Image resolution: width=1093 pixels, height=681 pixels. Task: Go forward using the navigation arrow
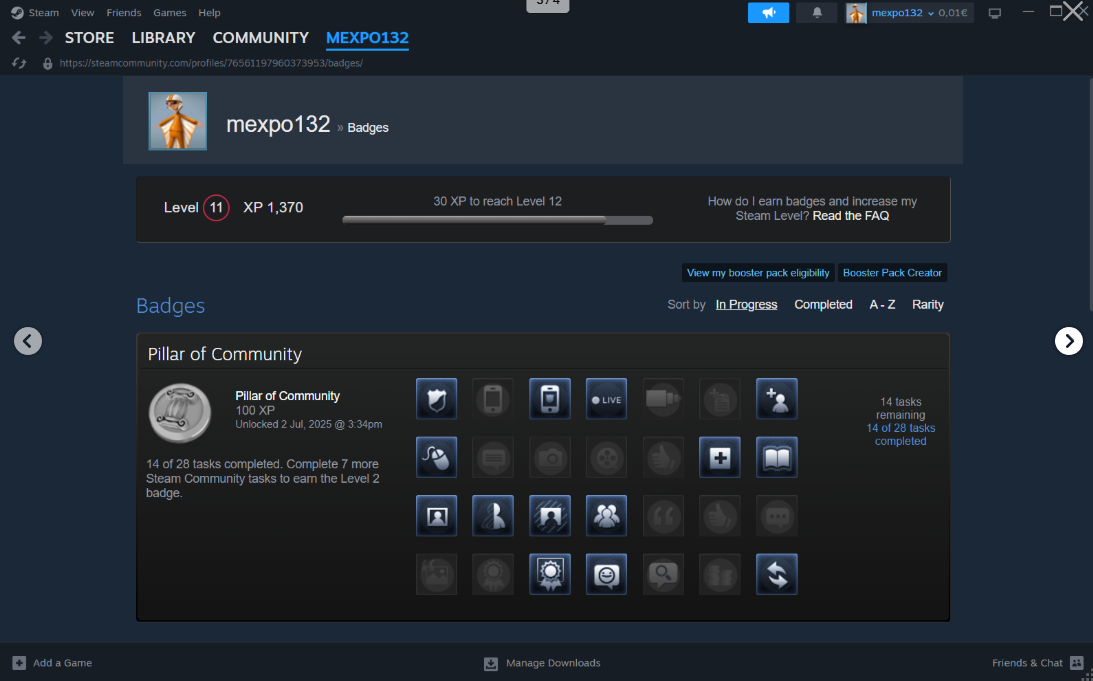pos(46,38)
